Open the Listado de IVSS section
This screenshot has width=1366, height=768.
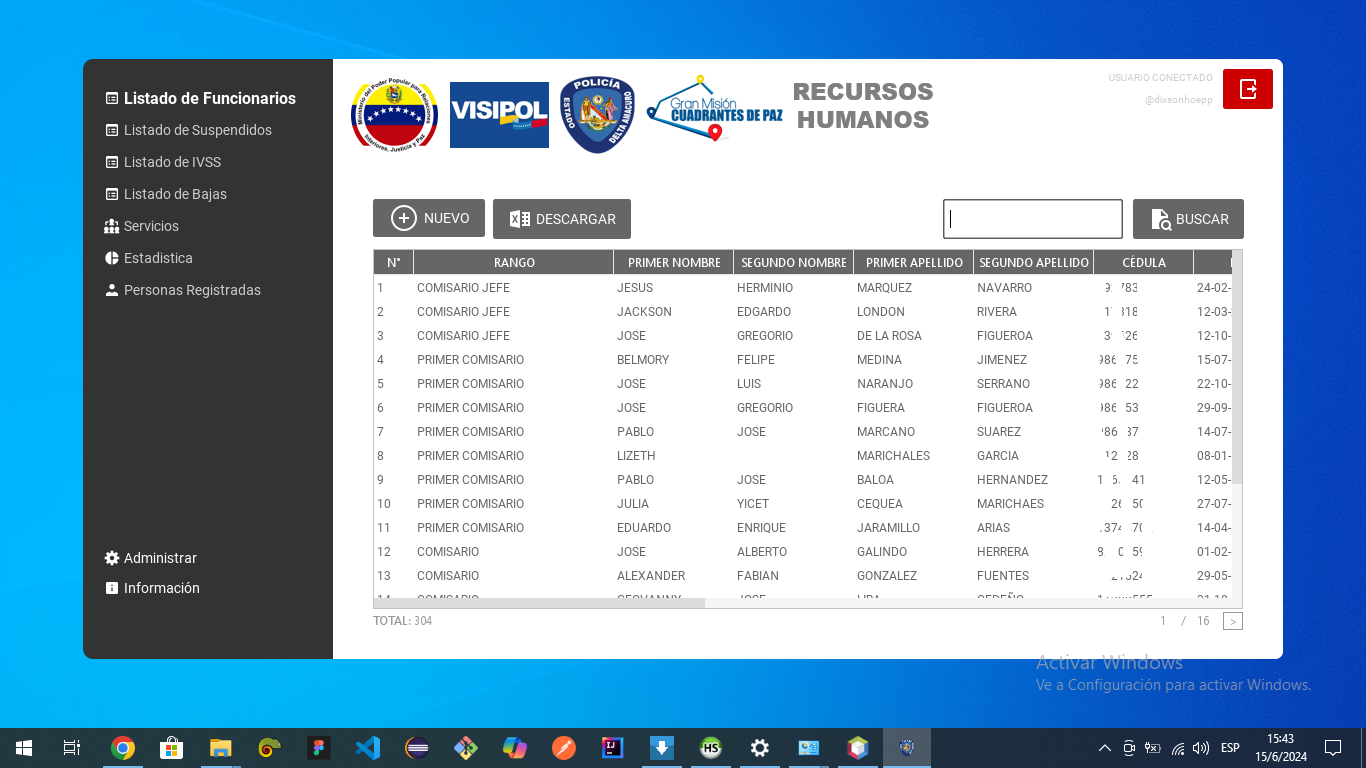[170, 162]
